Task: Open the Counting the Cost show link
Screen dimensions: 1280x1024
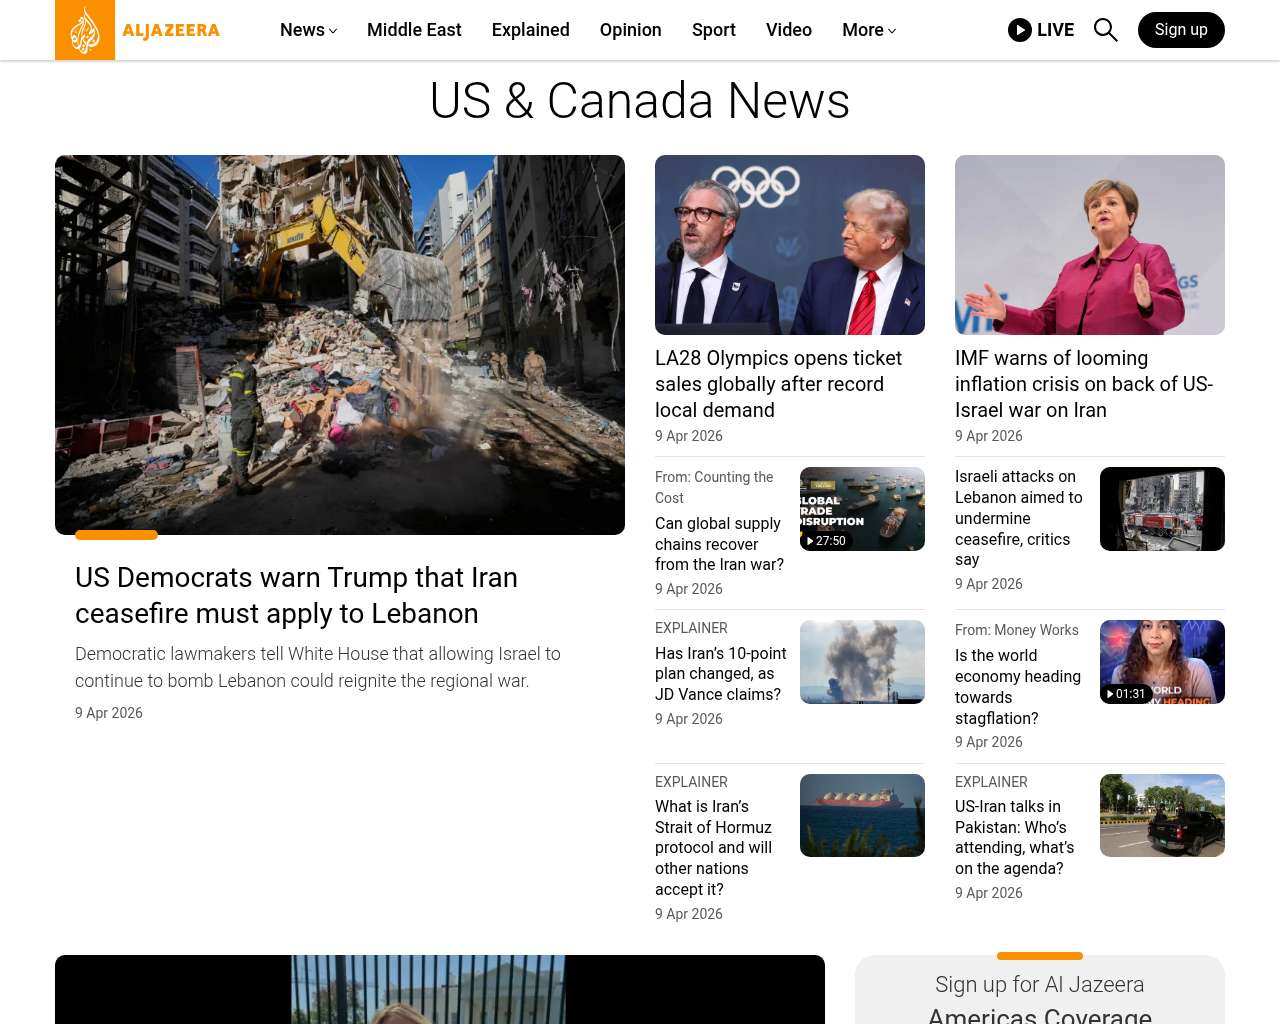Action: (x=714, y=487)
